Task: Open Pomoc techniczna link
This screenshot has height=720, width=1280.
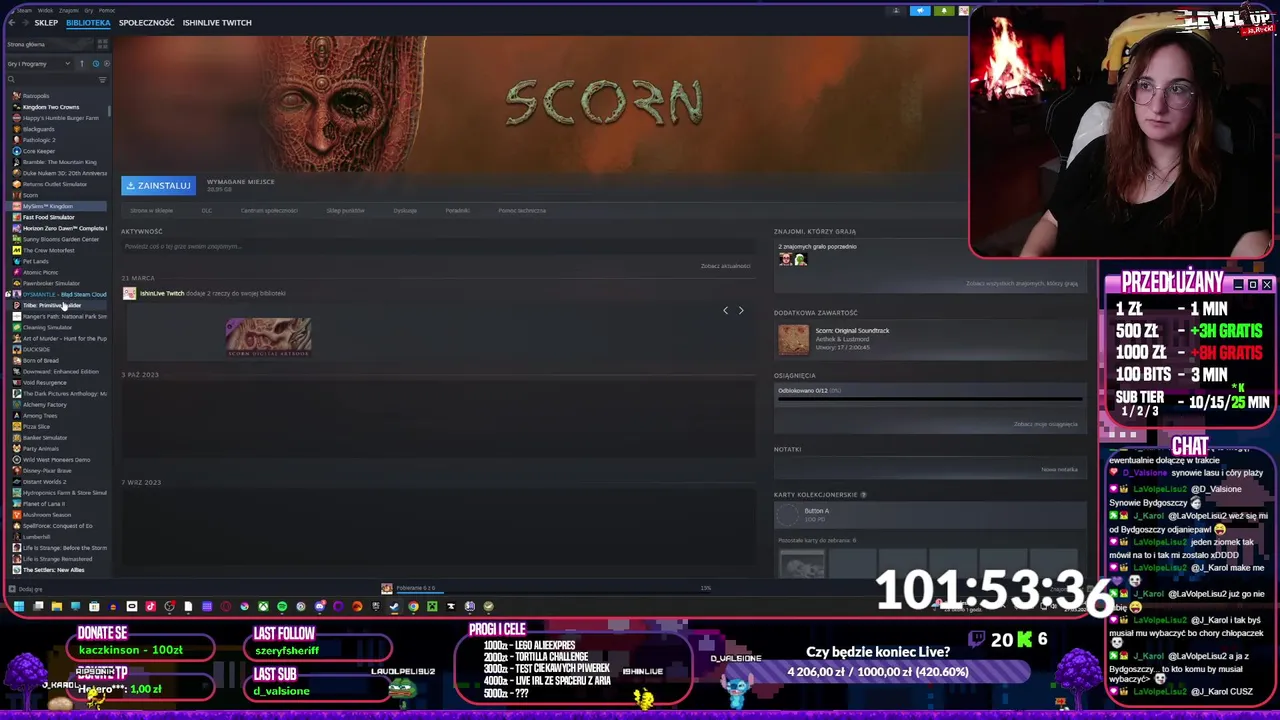Action: (522, 211)
